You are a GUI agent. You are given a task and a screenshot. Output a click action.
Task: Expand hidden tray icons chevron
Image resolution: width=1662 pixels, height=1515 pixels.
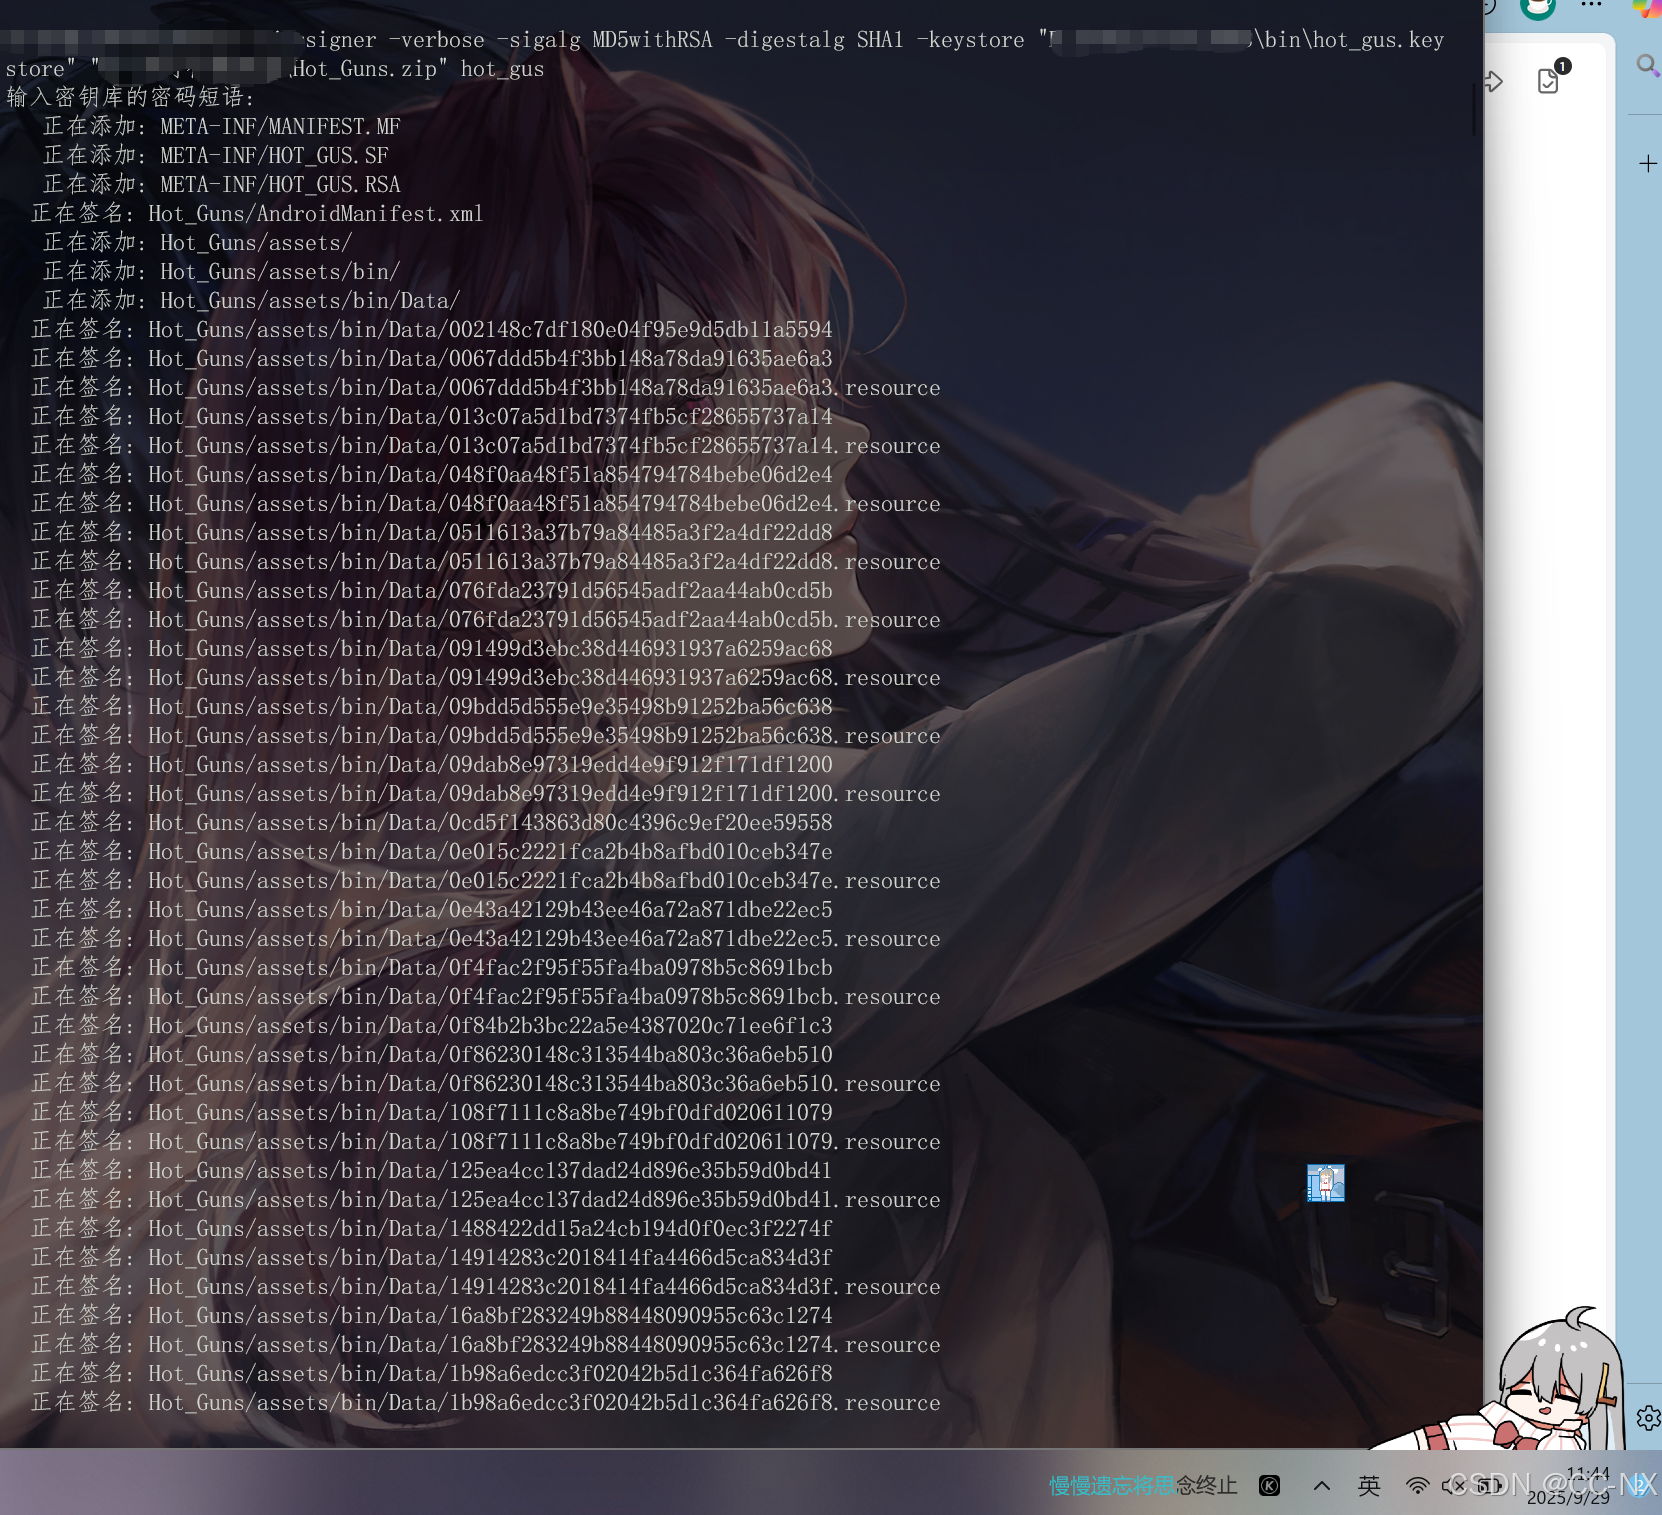click(x=1321, y=1486)
